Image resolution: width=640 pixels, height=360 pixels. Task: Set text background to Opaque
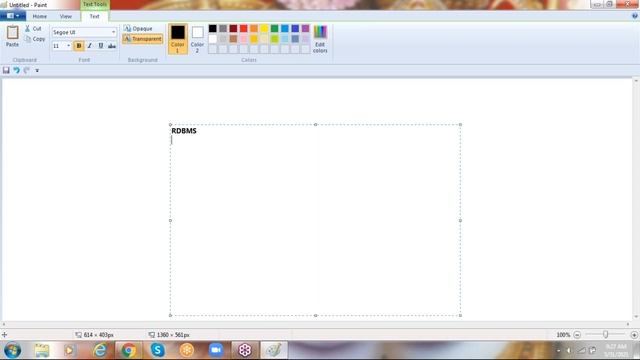click(x=138, y=29)
